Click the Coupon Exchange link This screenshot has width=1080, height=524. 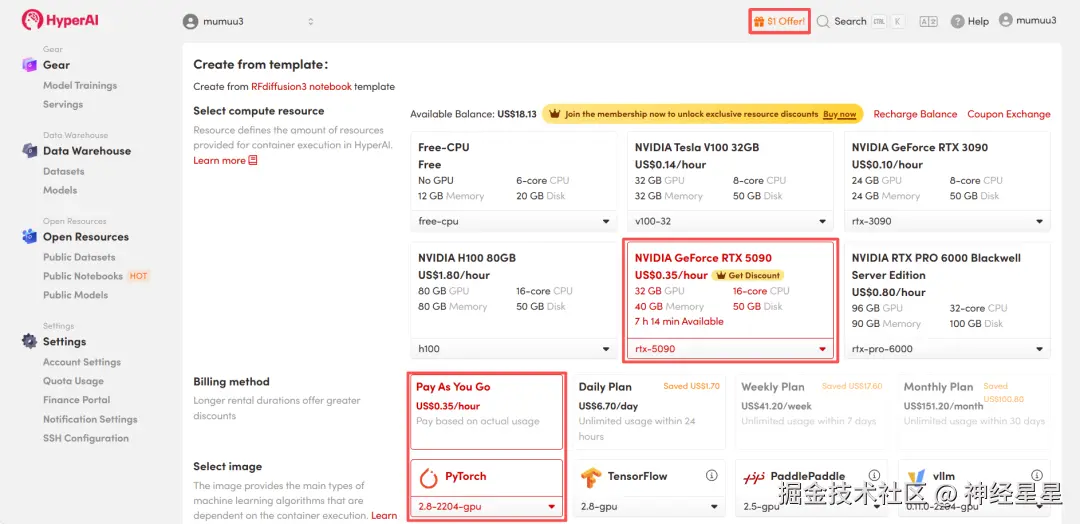1008,114
